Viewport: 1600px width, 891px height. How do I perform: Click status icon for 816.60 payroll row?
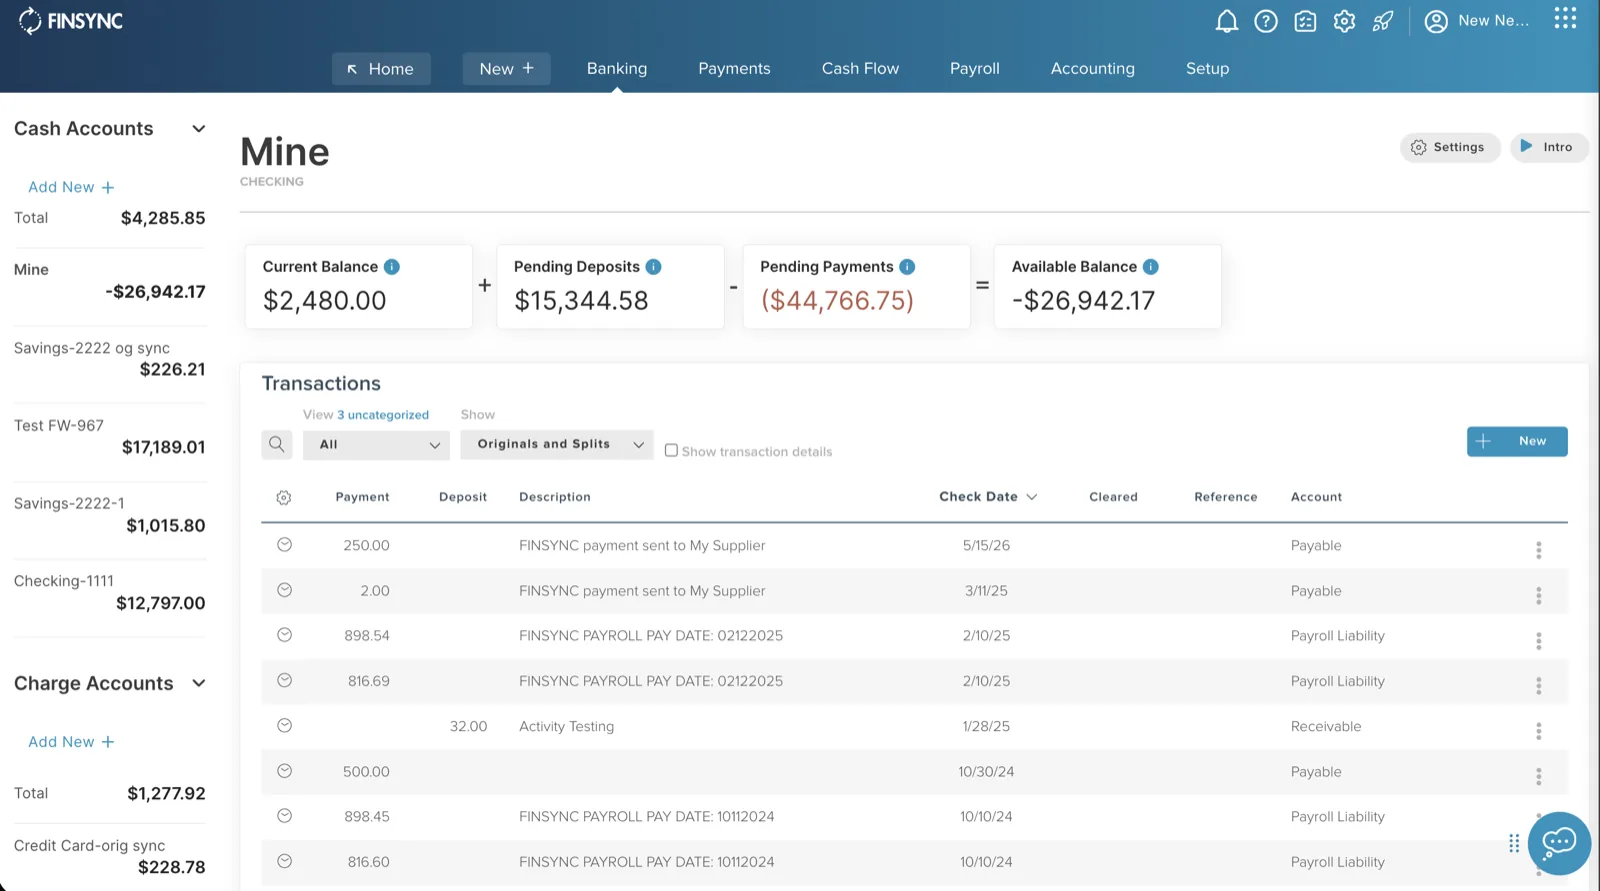(285, 861)
